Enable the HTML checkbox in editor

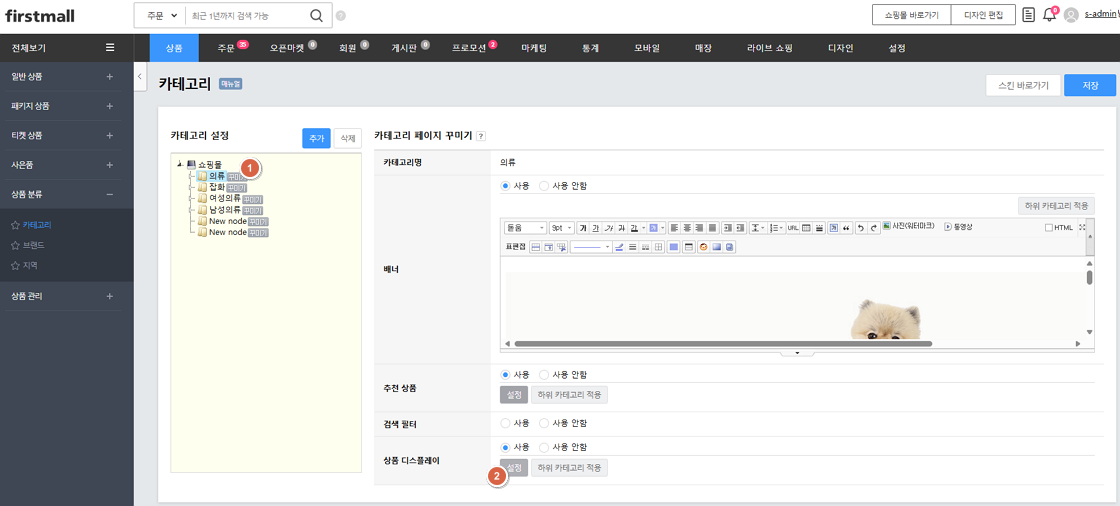pyautogui.click(x=1049, y=228)
